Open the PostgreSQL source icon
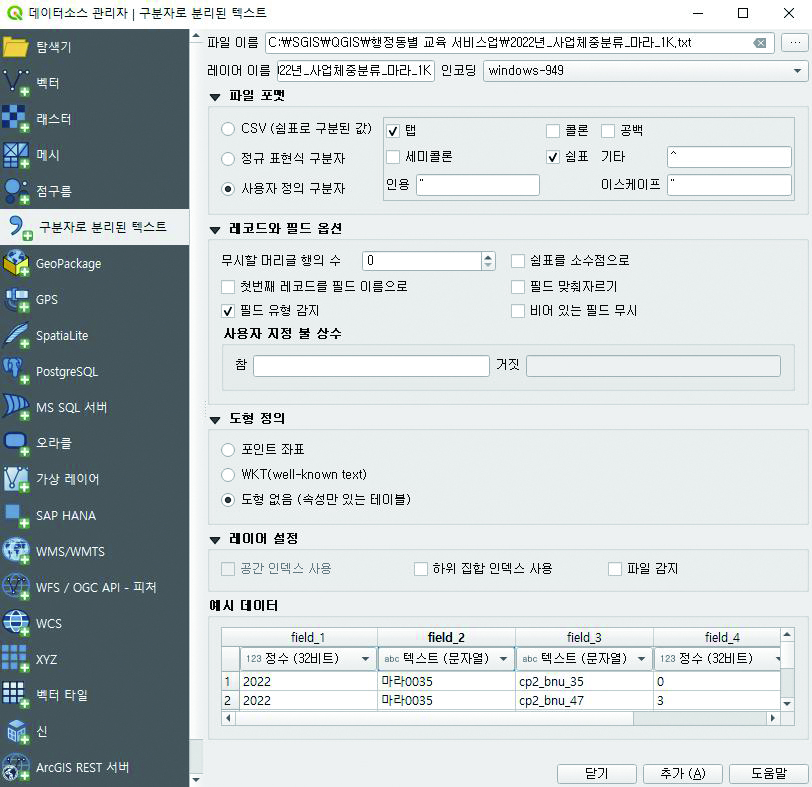The image size is (812, 787). tap(16, 371)
